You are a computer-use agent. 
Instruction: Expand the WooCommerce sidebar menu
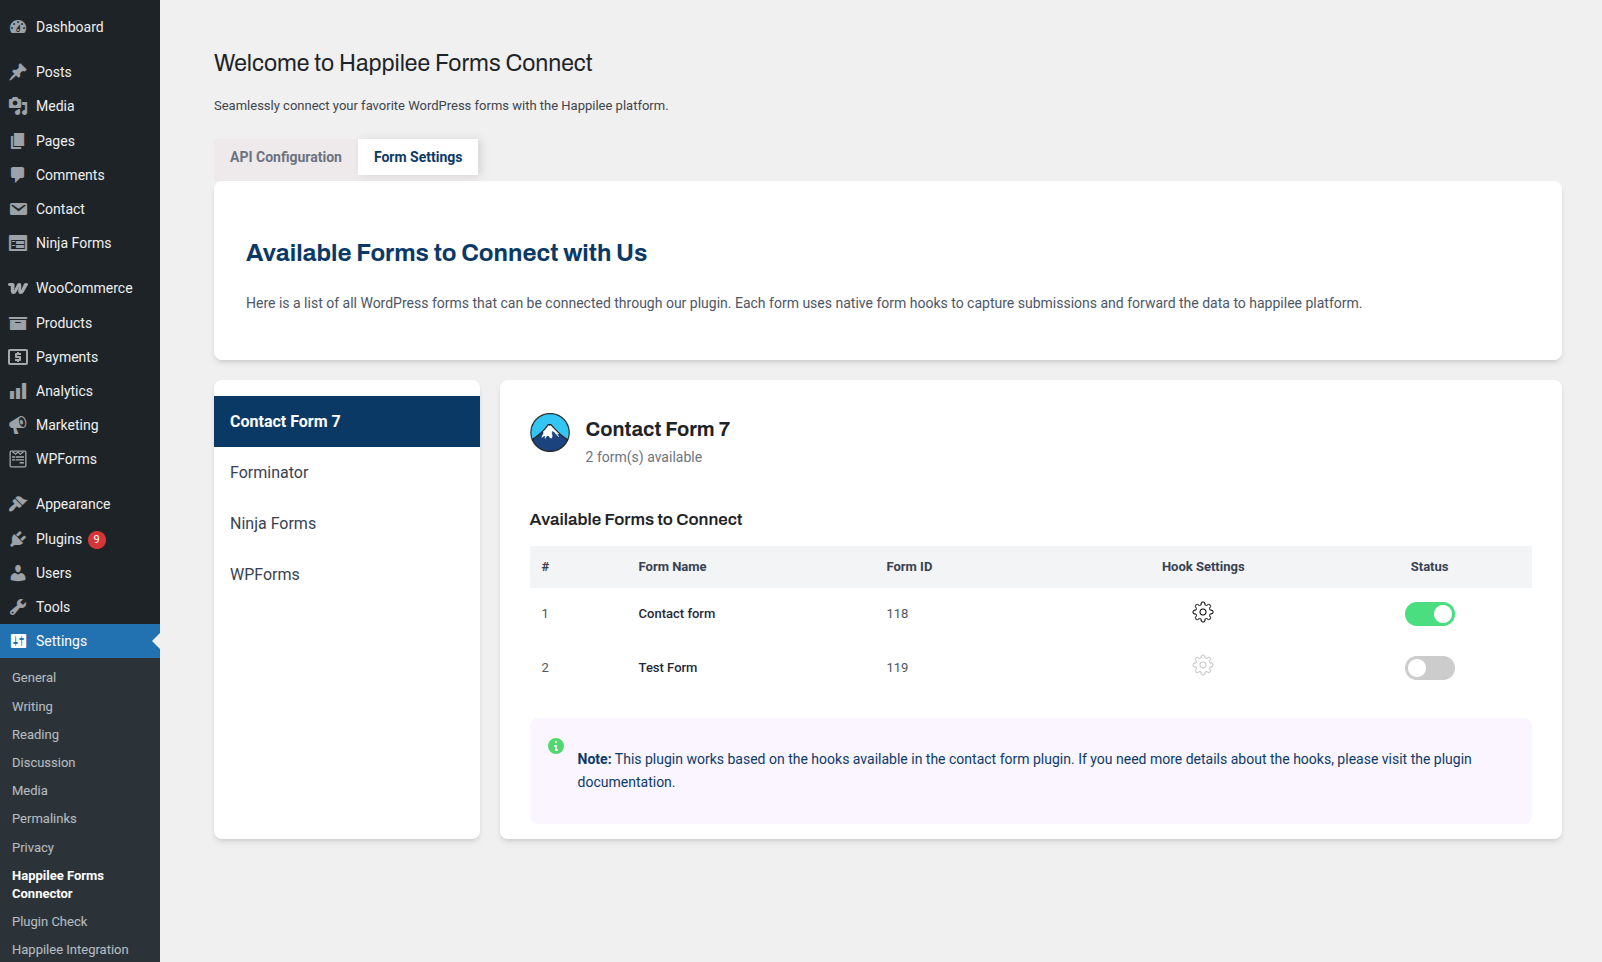pos(83,287)
